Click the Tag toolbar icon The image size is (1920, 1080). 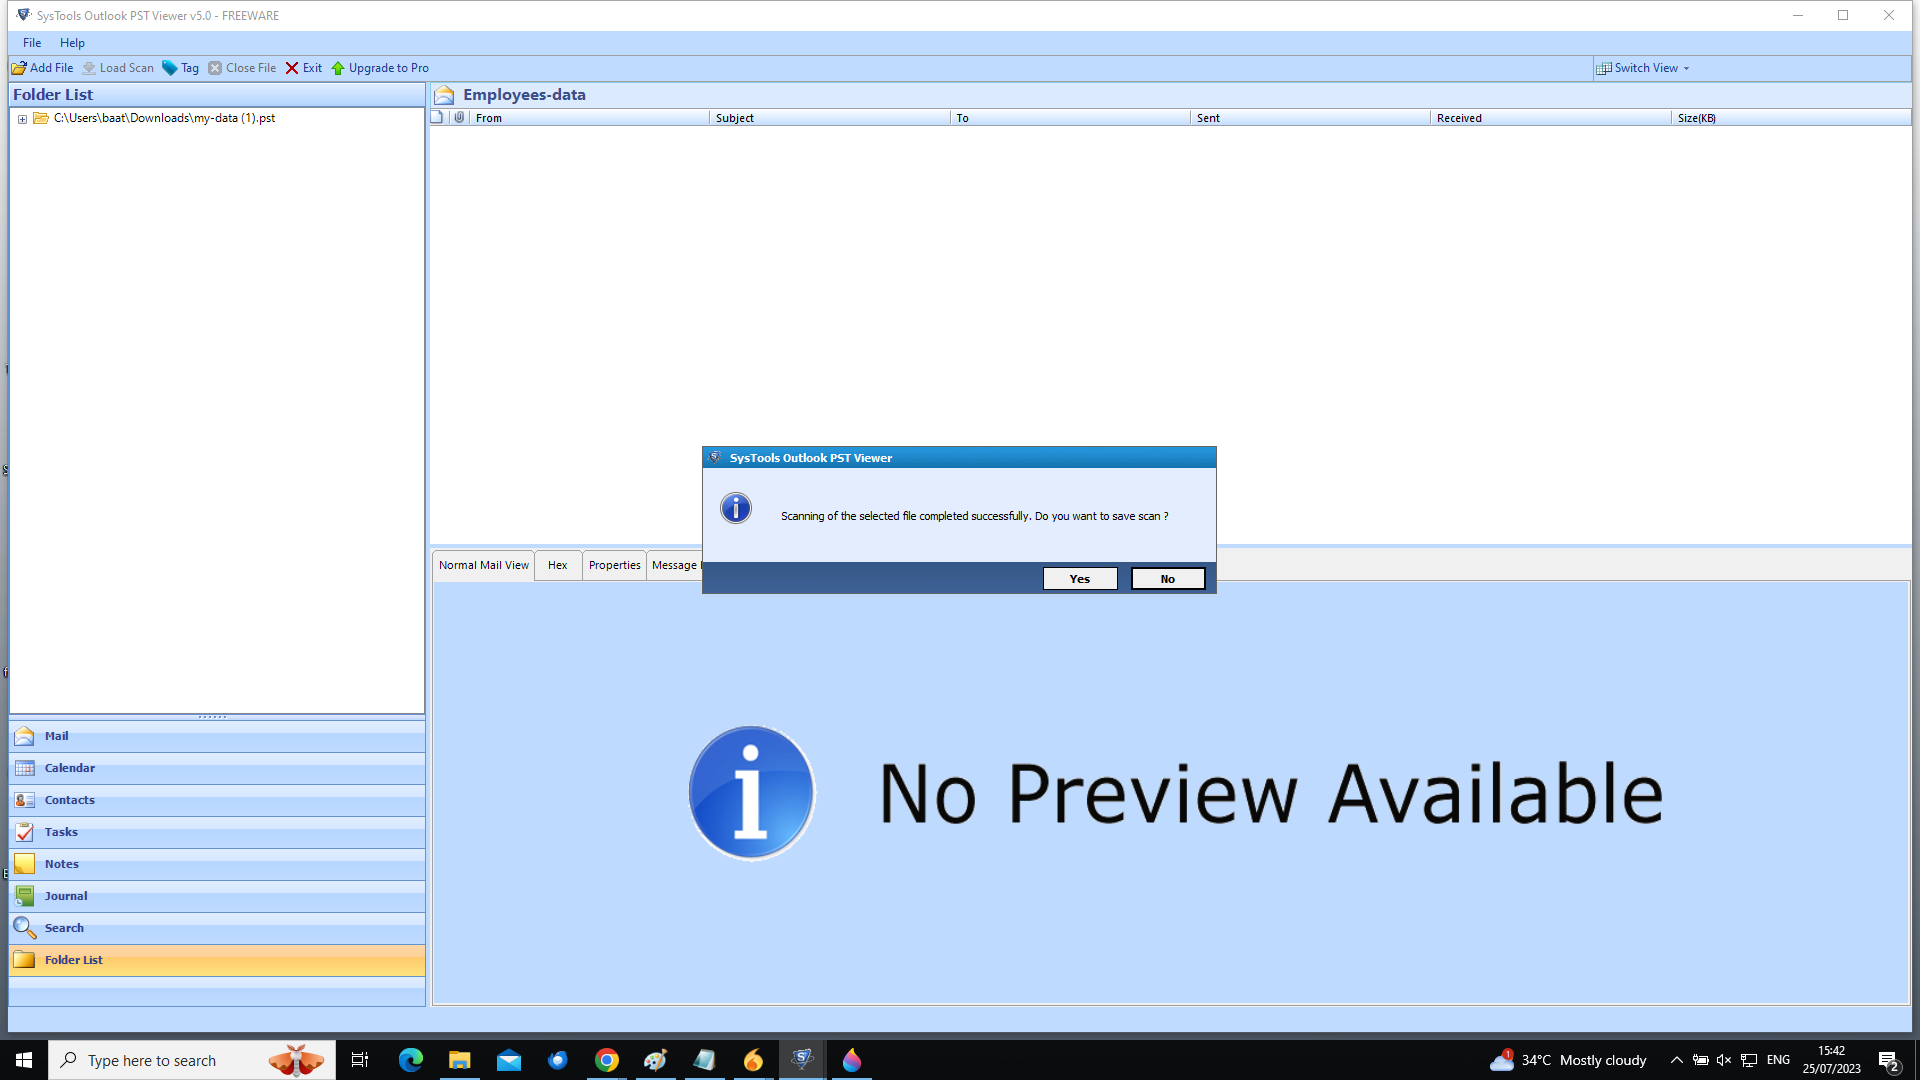(170, 68)
